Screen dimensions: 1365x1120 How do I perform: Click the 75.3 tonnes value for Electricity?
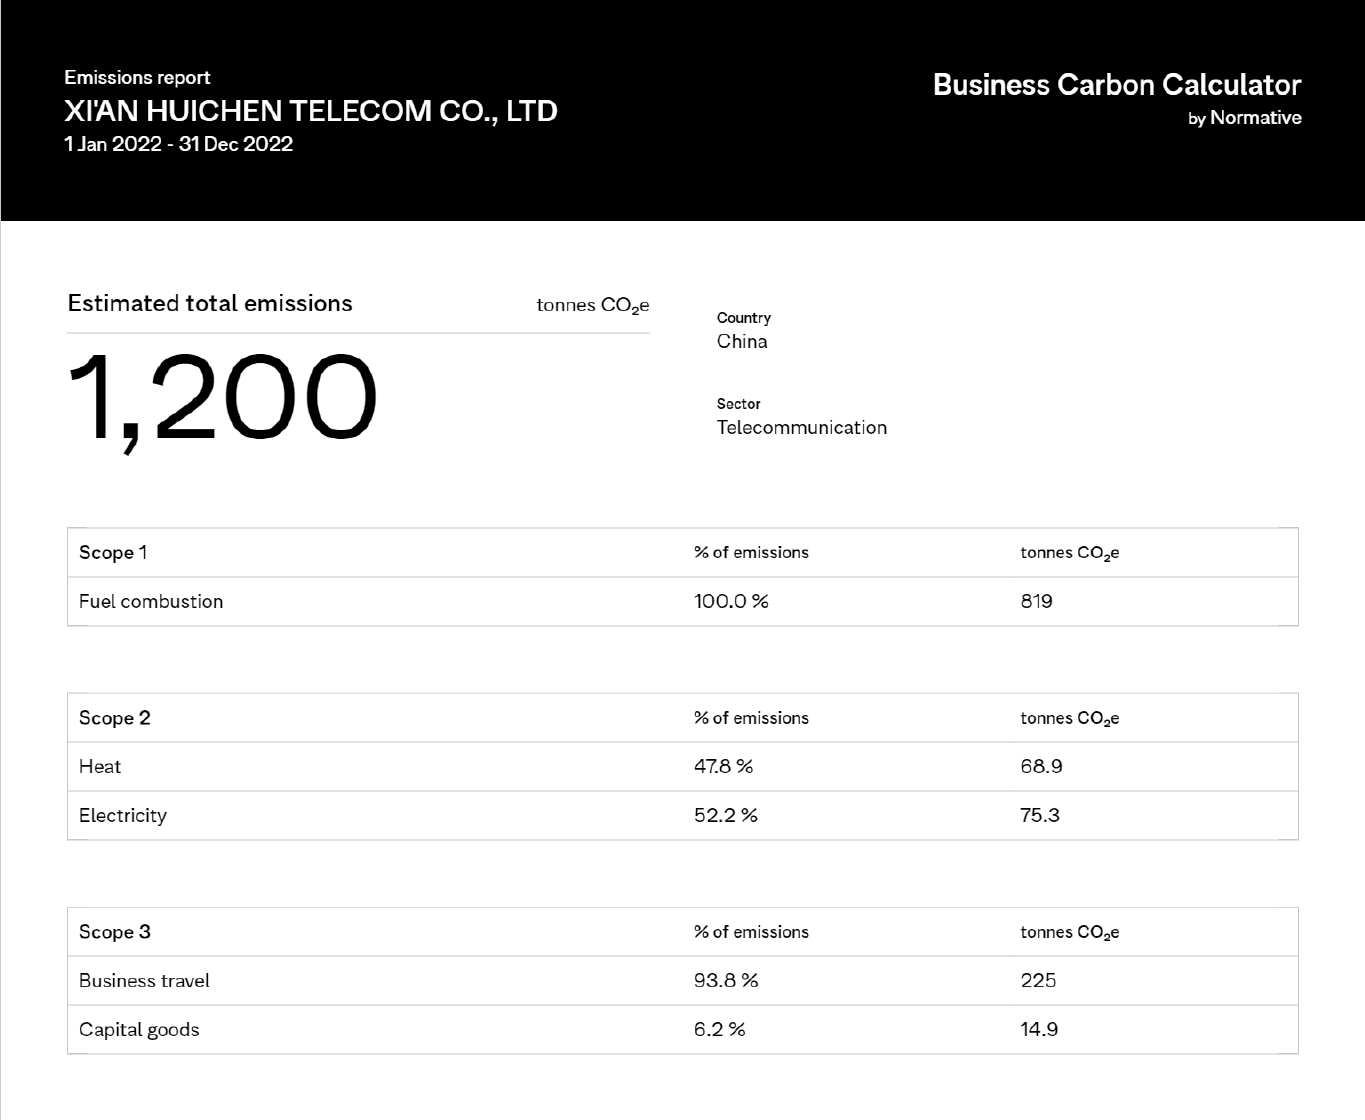pyautogui.click(x=1040, y=816)
